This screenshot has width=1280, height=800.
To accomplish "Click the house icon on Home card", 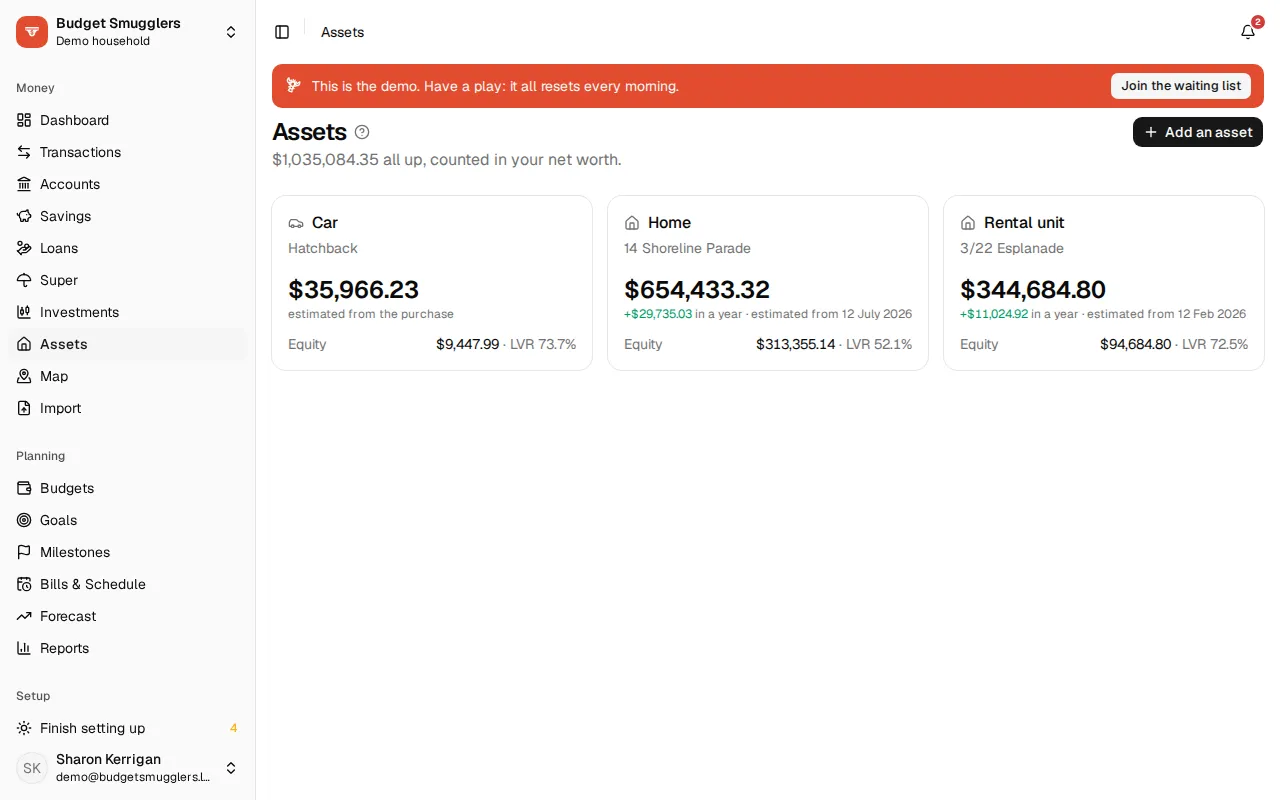I will pyautogui.click(x=632, y=223).
